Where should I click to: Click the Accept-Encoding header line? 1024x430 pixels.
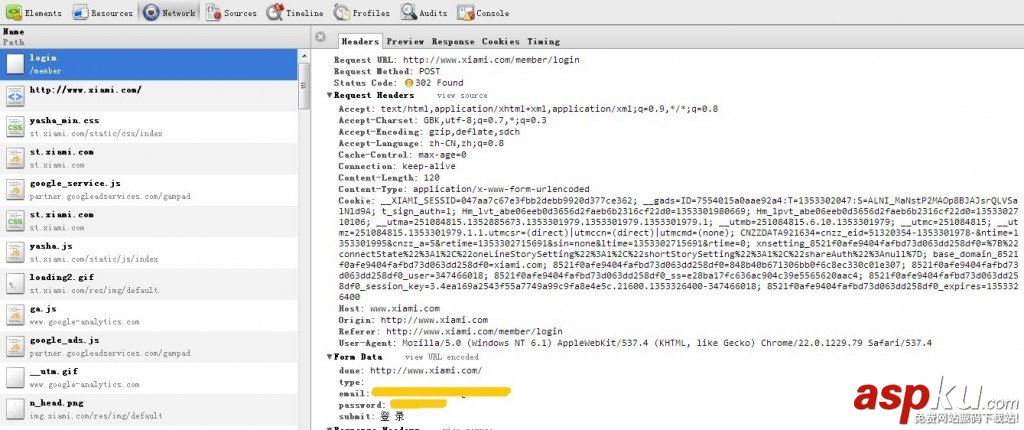(429, 131)
